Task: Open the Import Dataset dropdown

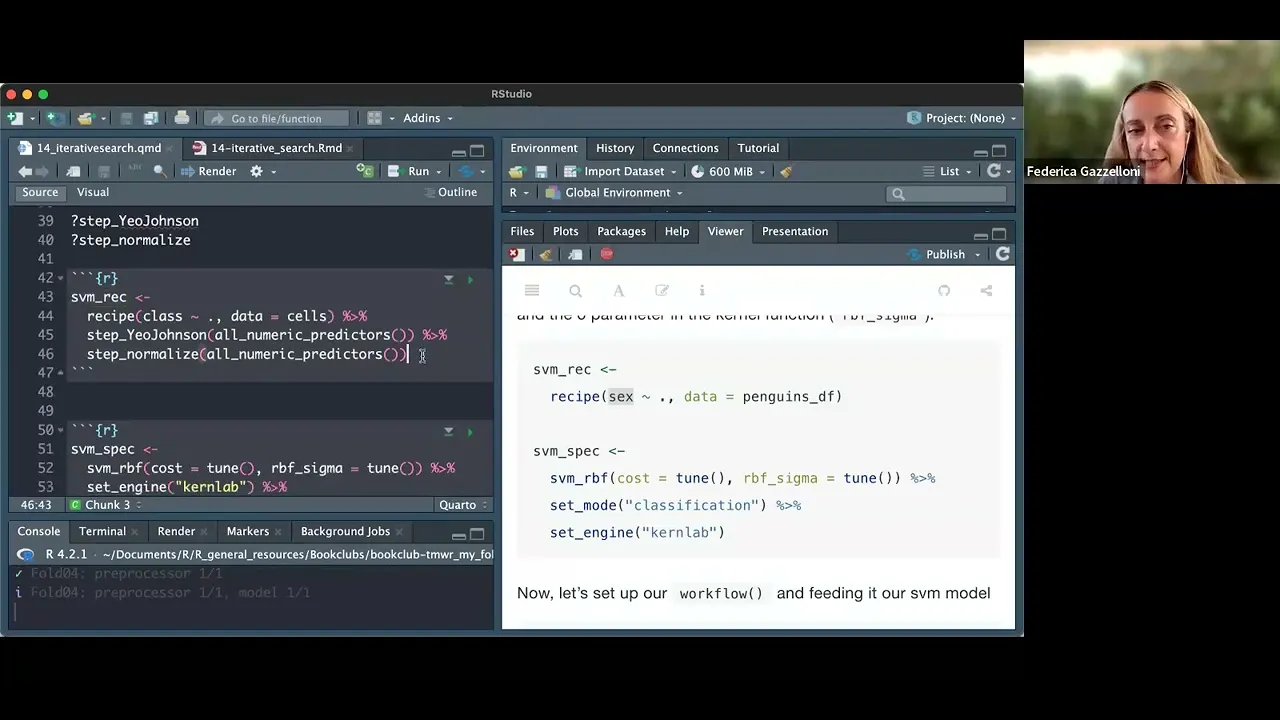Action: click(621, 172)
